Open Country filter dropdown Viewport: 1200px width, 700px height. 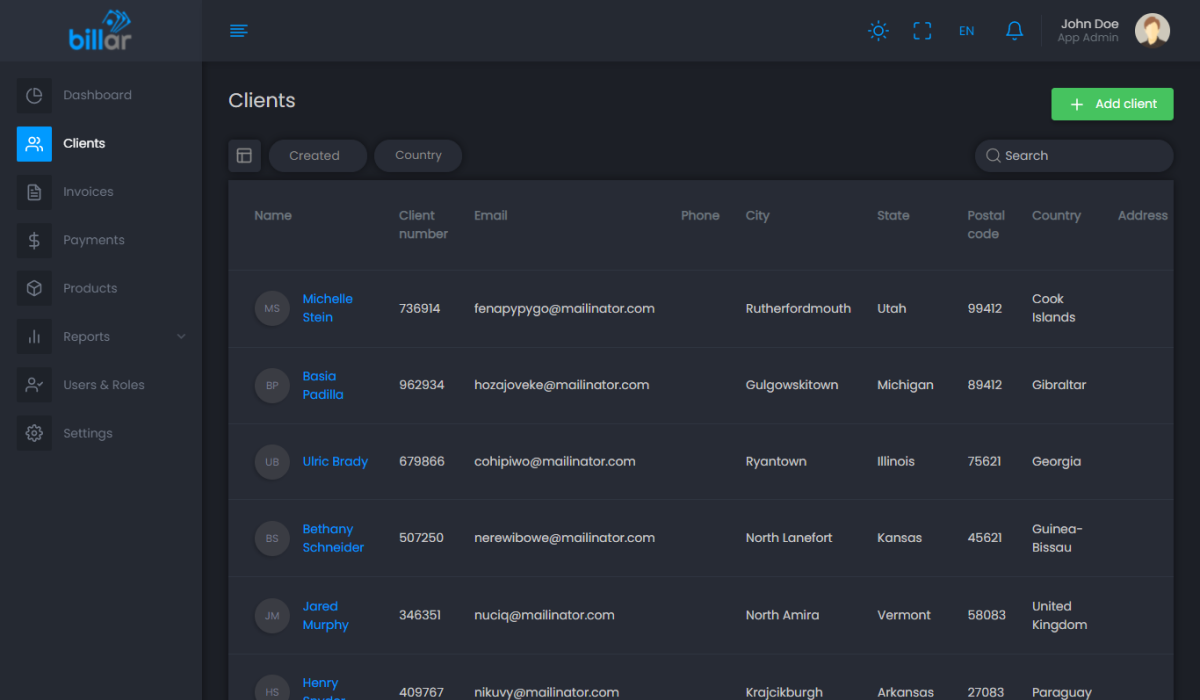pyautogui.click(x=418, y=156)
